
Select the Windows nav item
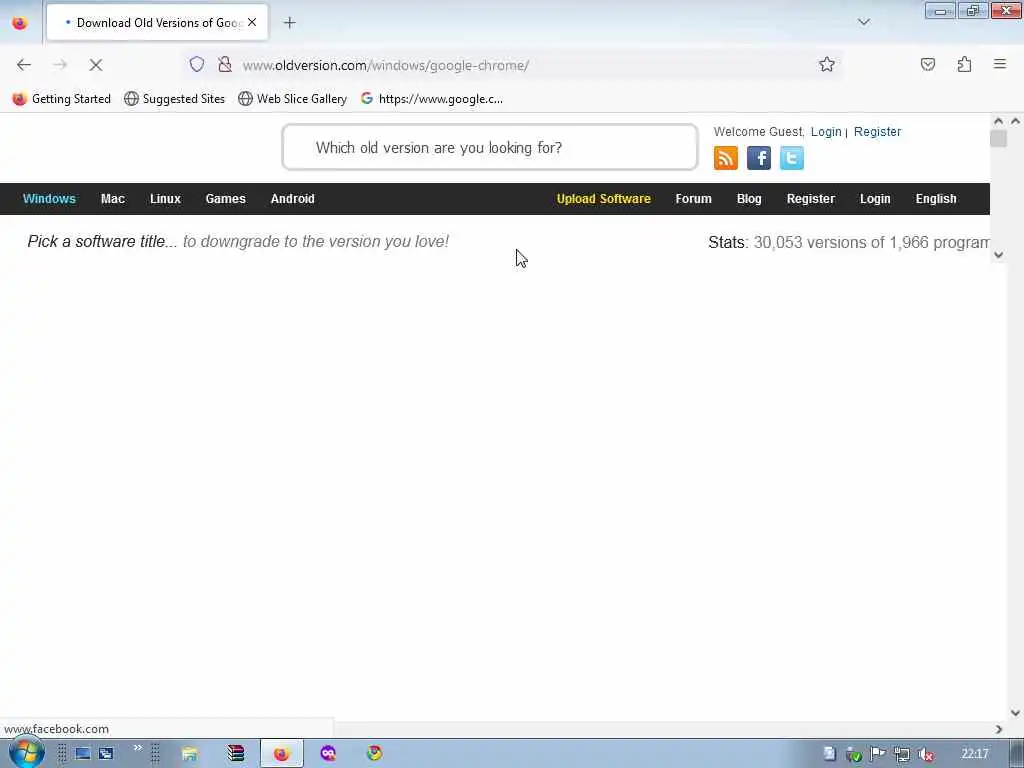49,199
